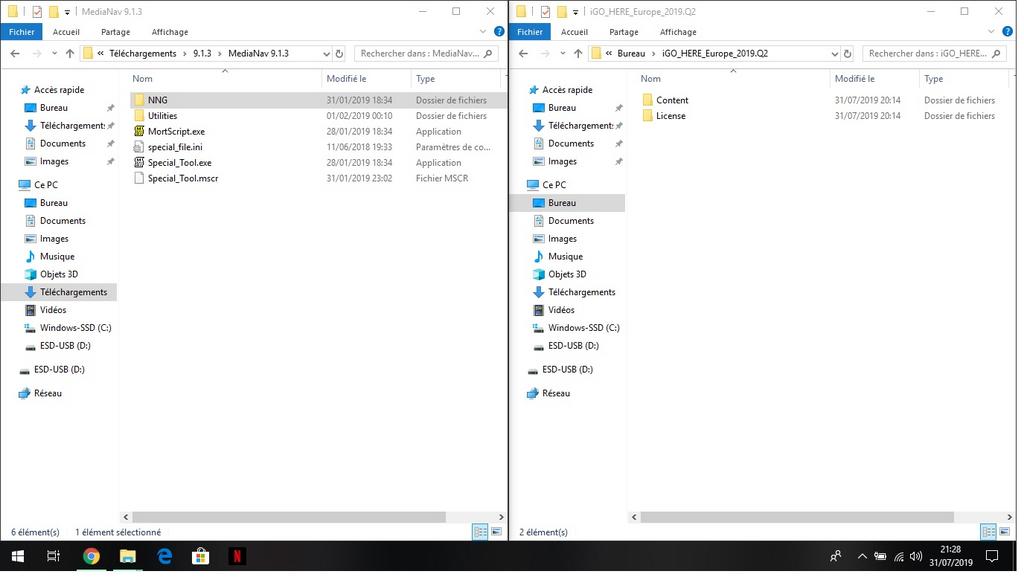
Task: Open the License folder in iGO window
Action: pos(671,116)
